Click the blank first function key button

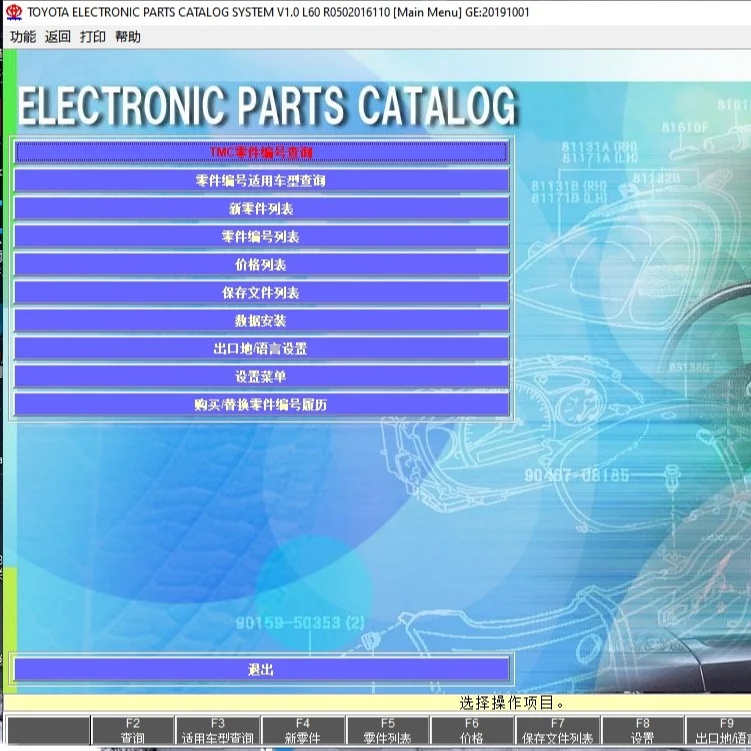(x=48, y=730)
